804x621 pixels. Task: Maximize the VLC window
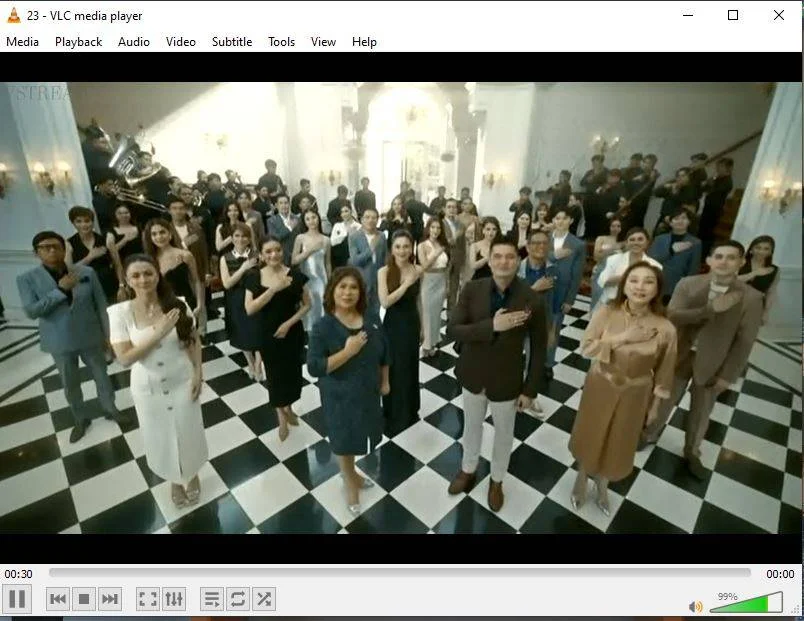(733, 15)
